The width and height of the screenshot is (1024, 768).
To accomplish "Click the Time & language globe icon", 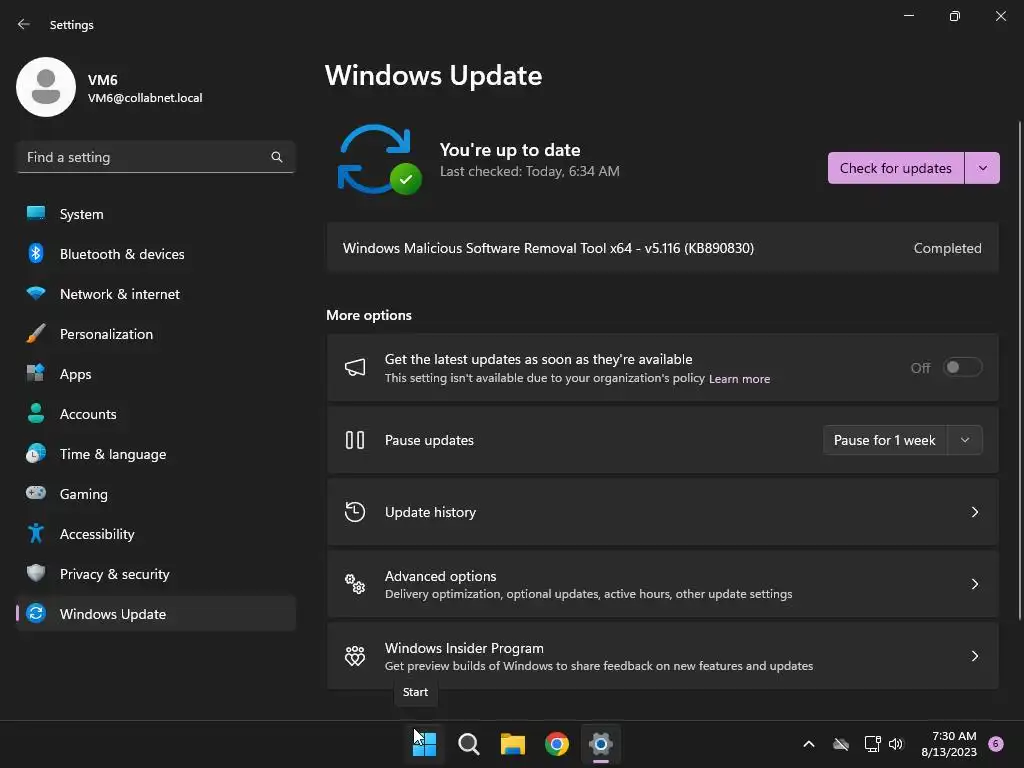I will 36,453.
